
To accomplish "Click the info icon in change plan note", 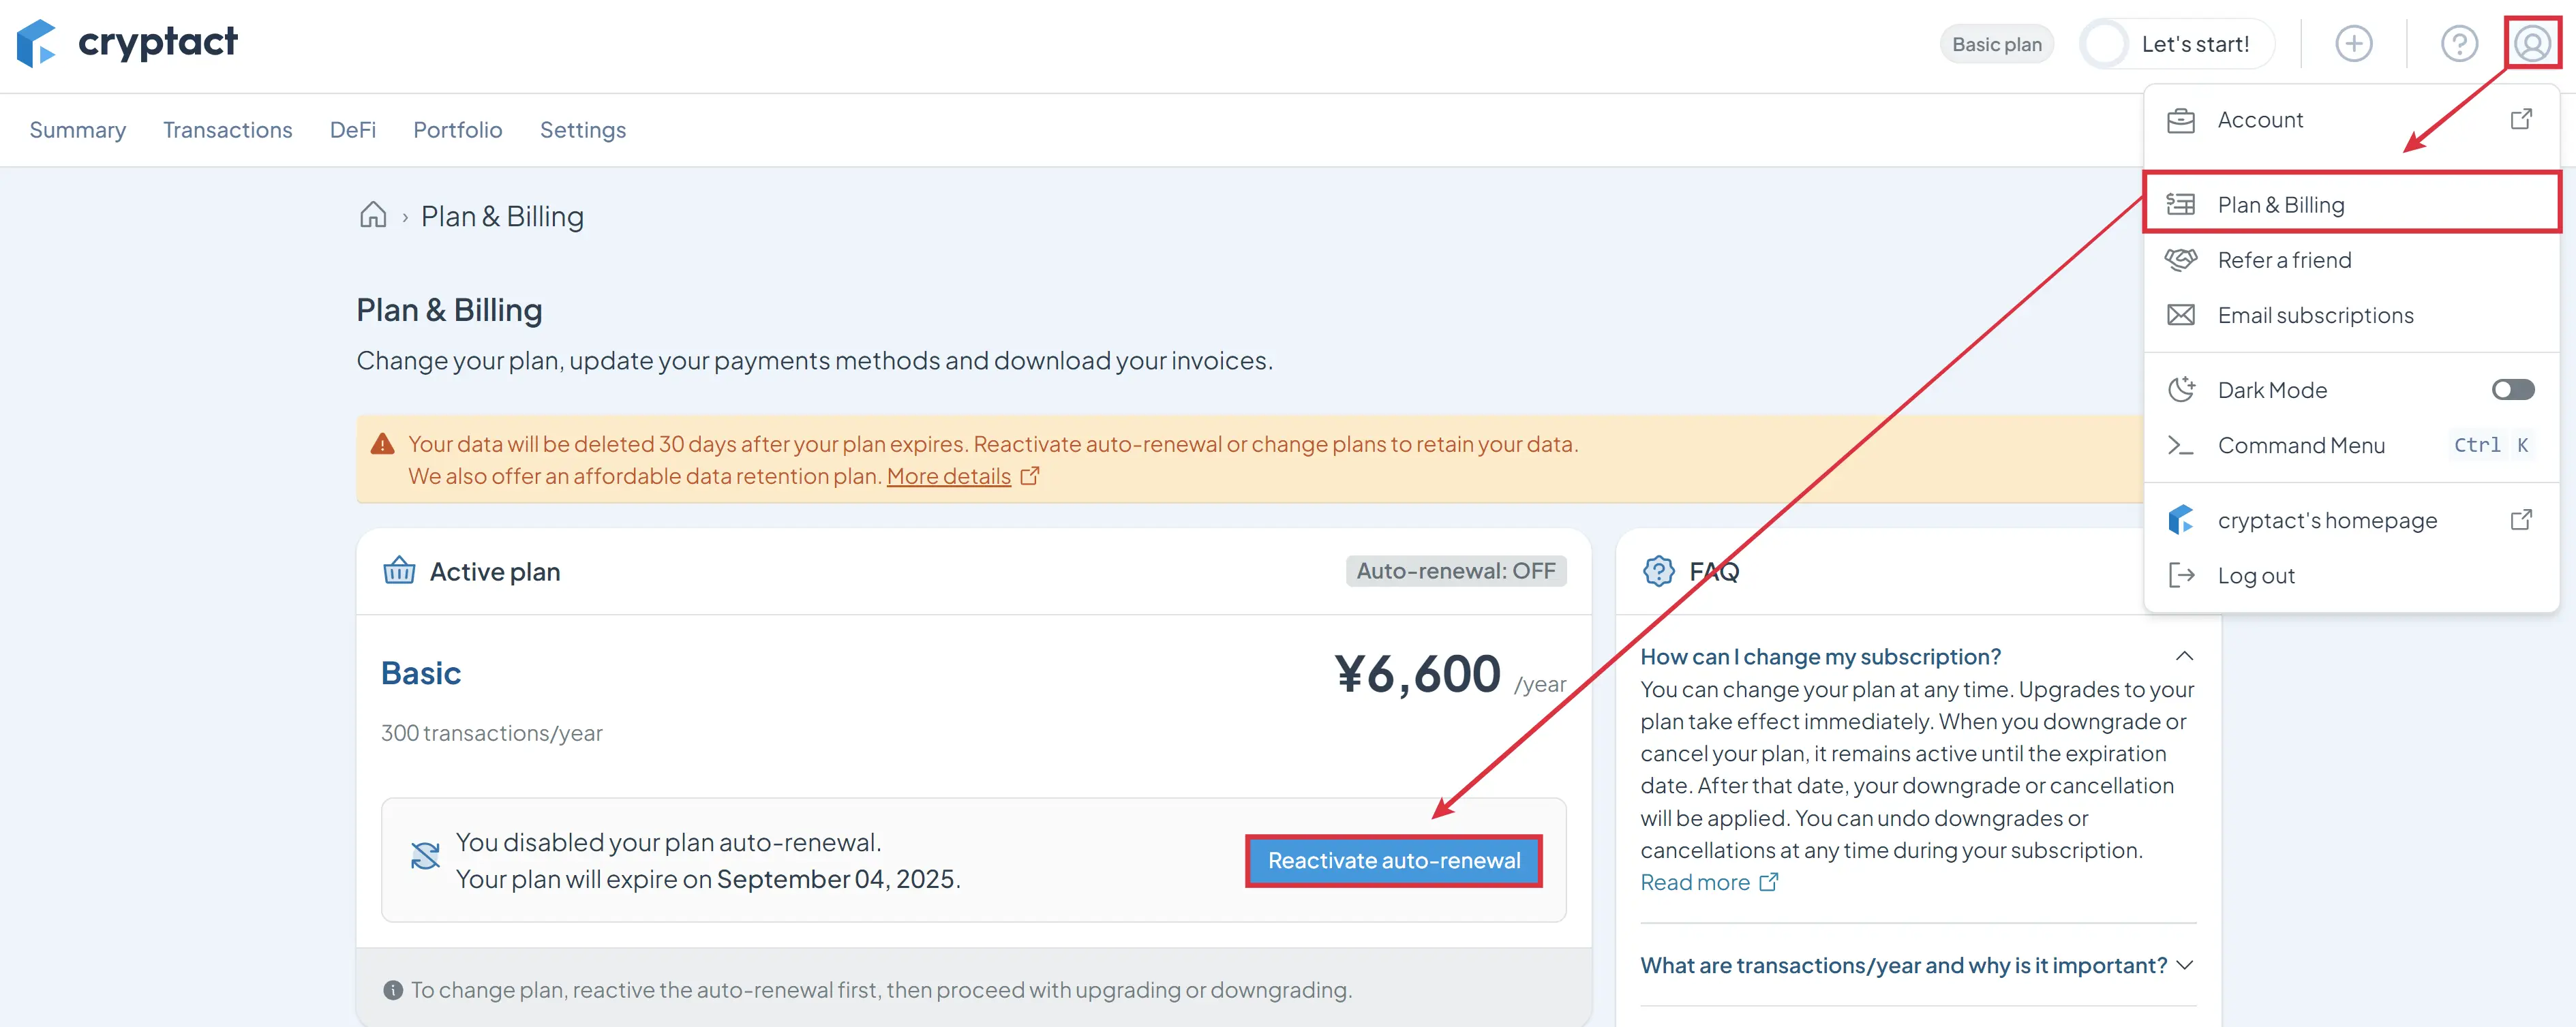I will coord(393,990).
